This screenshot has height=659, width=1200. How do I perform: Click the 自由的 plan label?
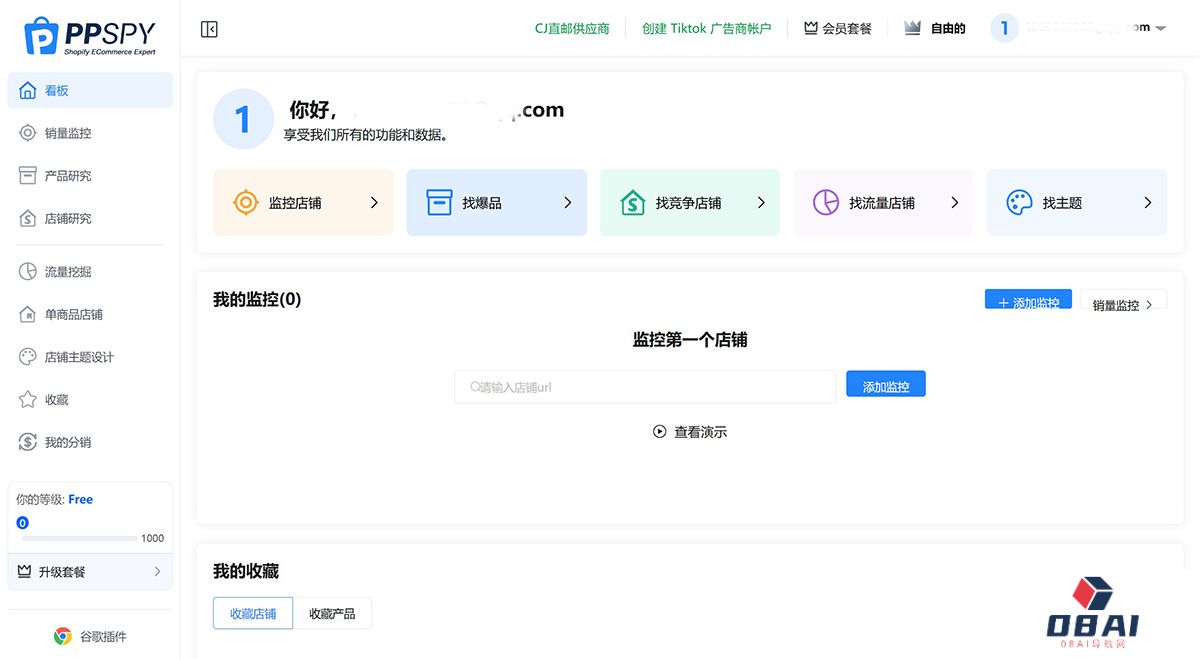click(948, 29)
